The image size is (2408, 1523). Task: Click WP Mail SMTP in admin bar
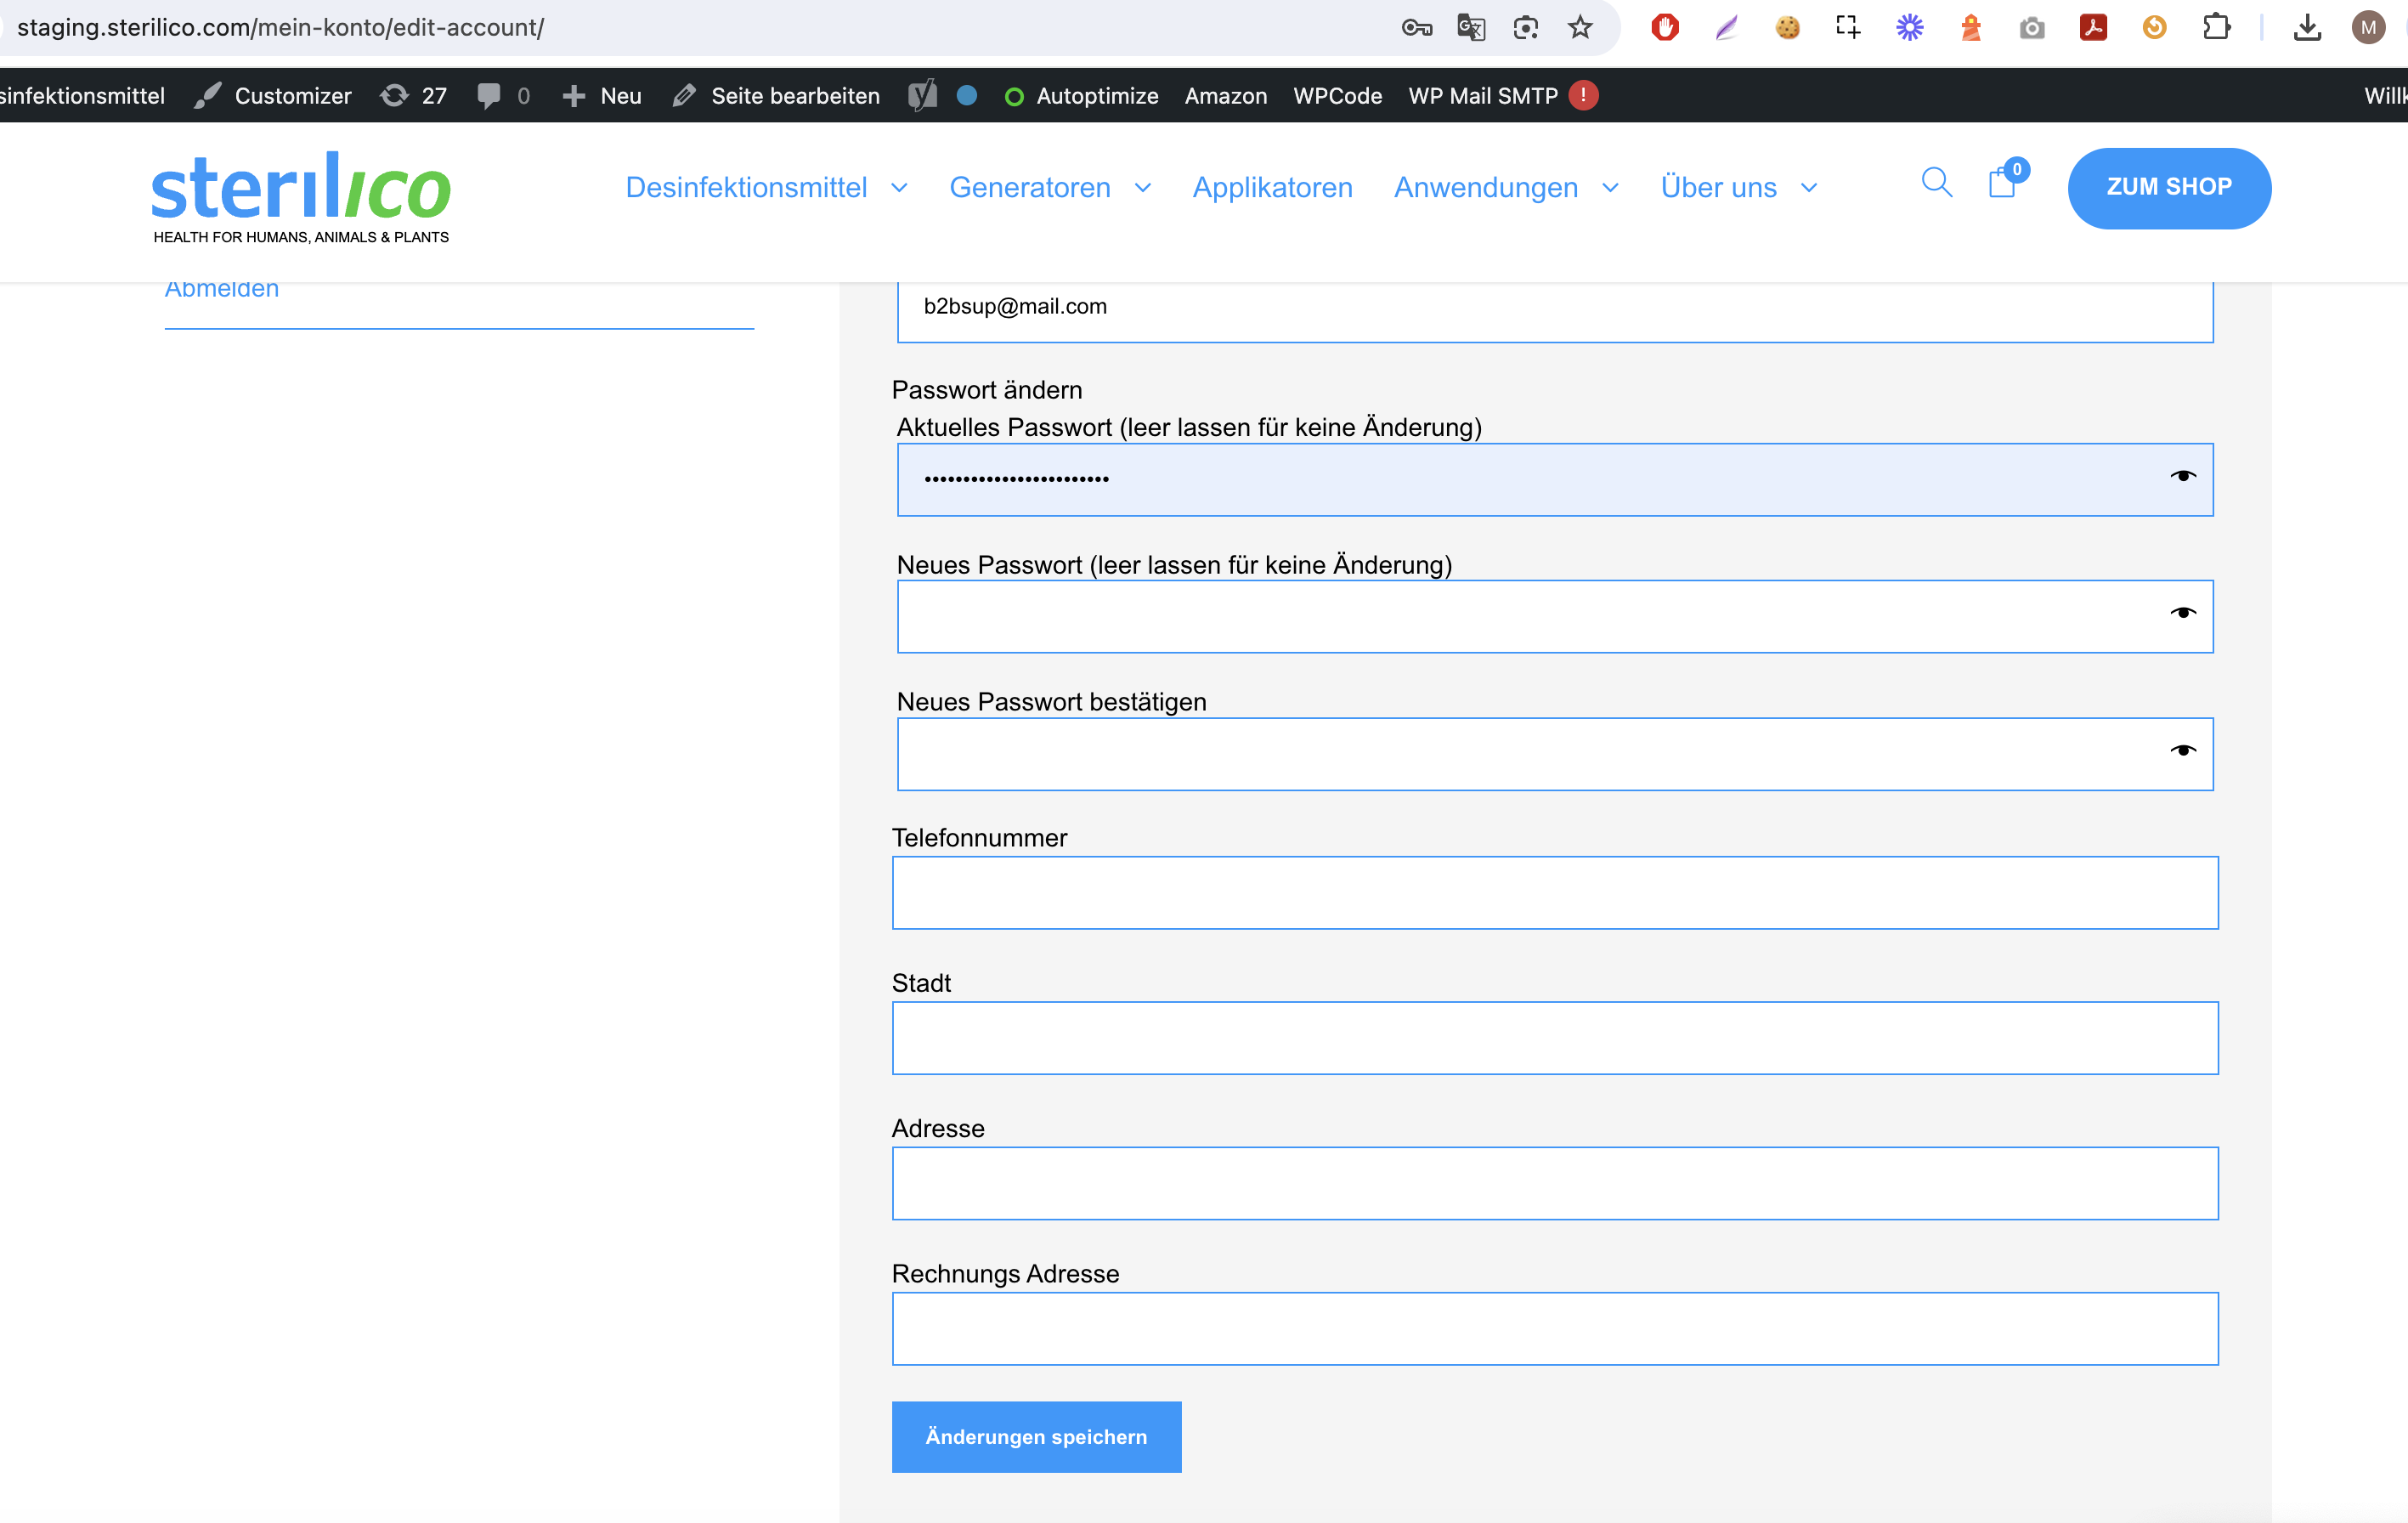pyautogui.click(x=1503, y=96)
